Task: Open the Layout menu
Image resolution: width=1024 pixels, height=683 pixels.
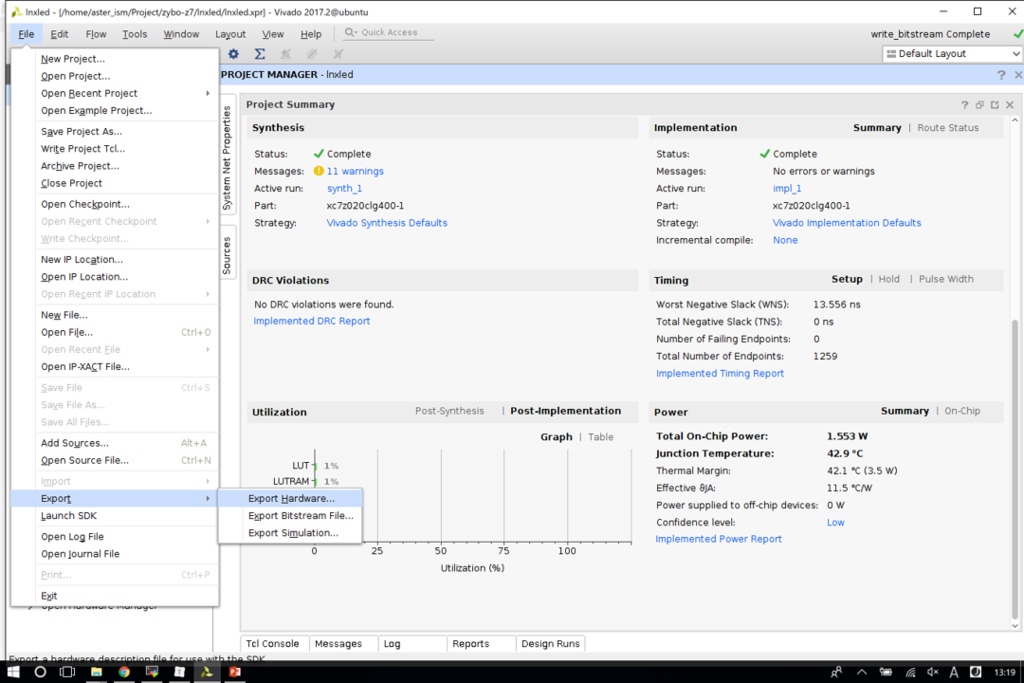Action: pyautogui.click(x=231, y=34)
